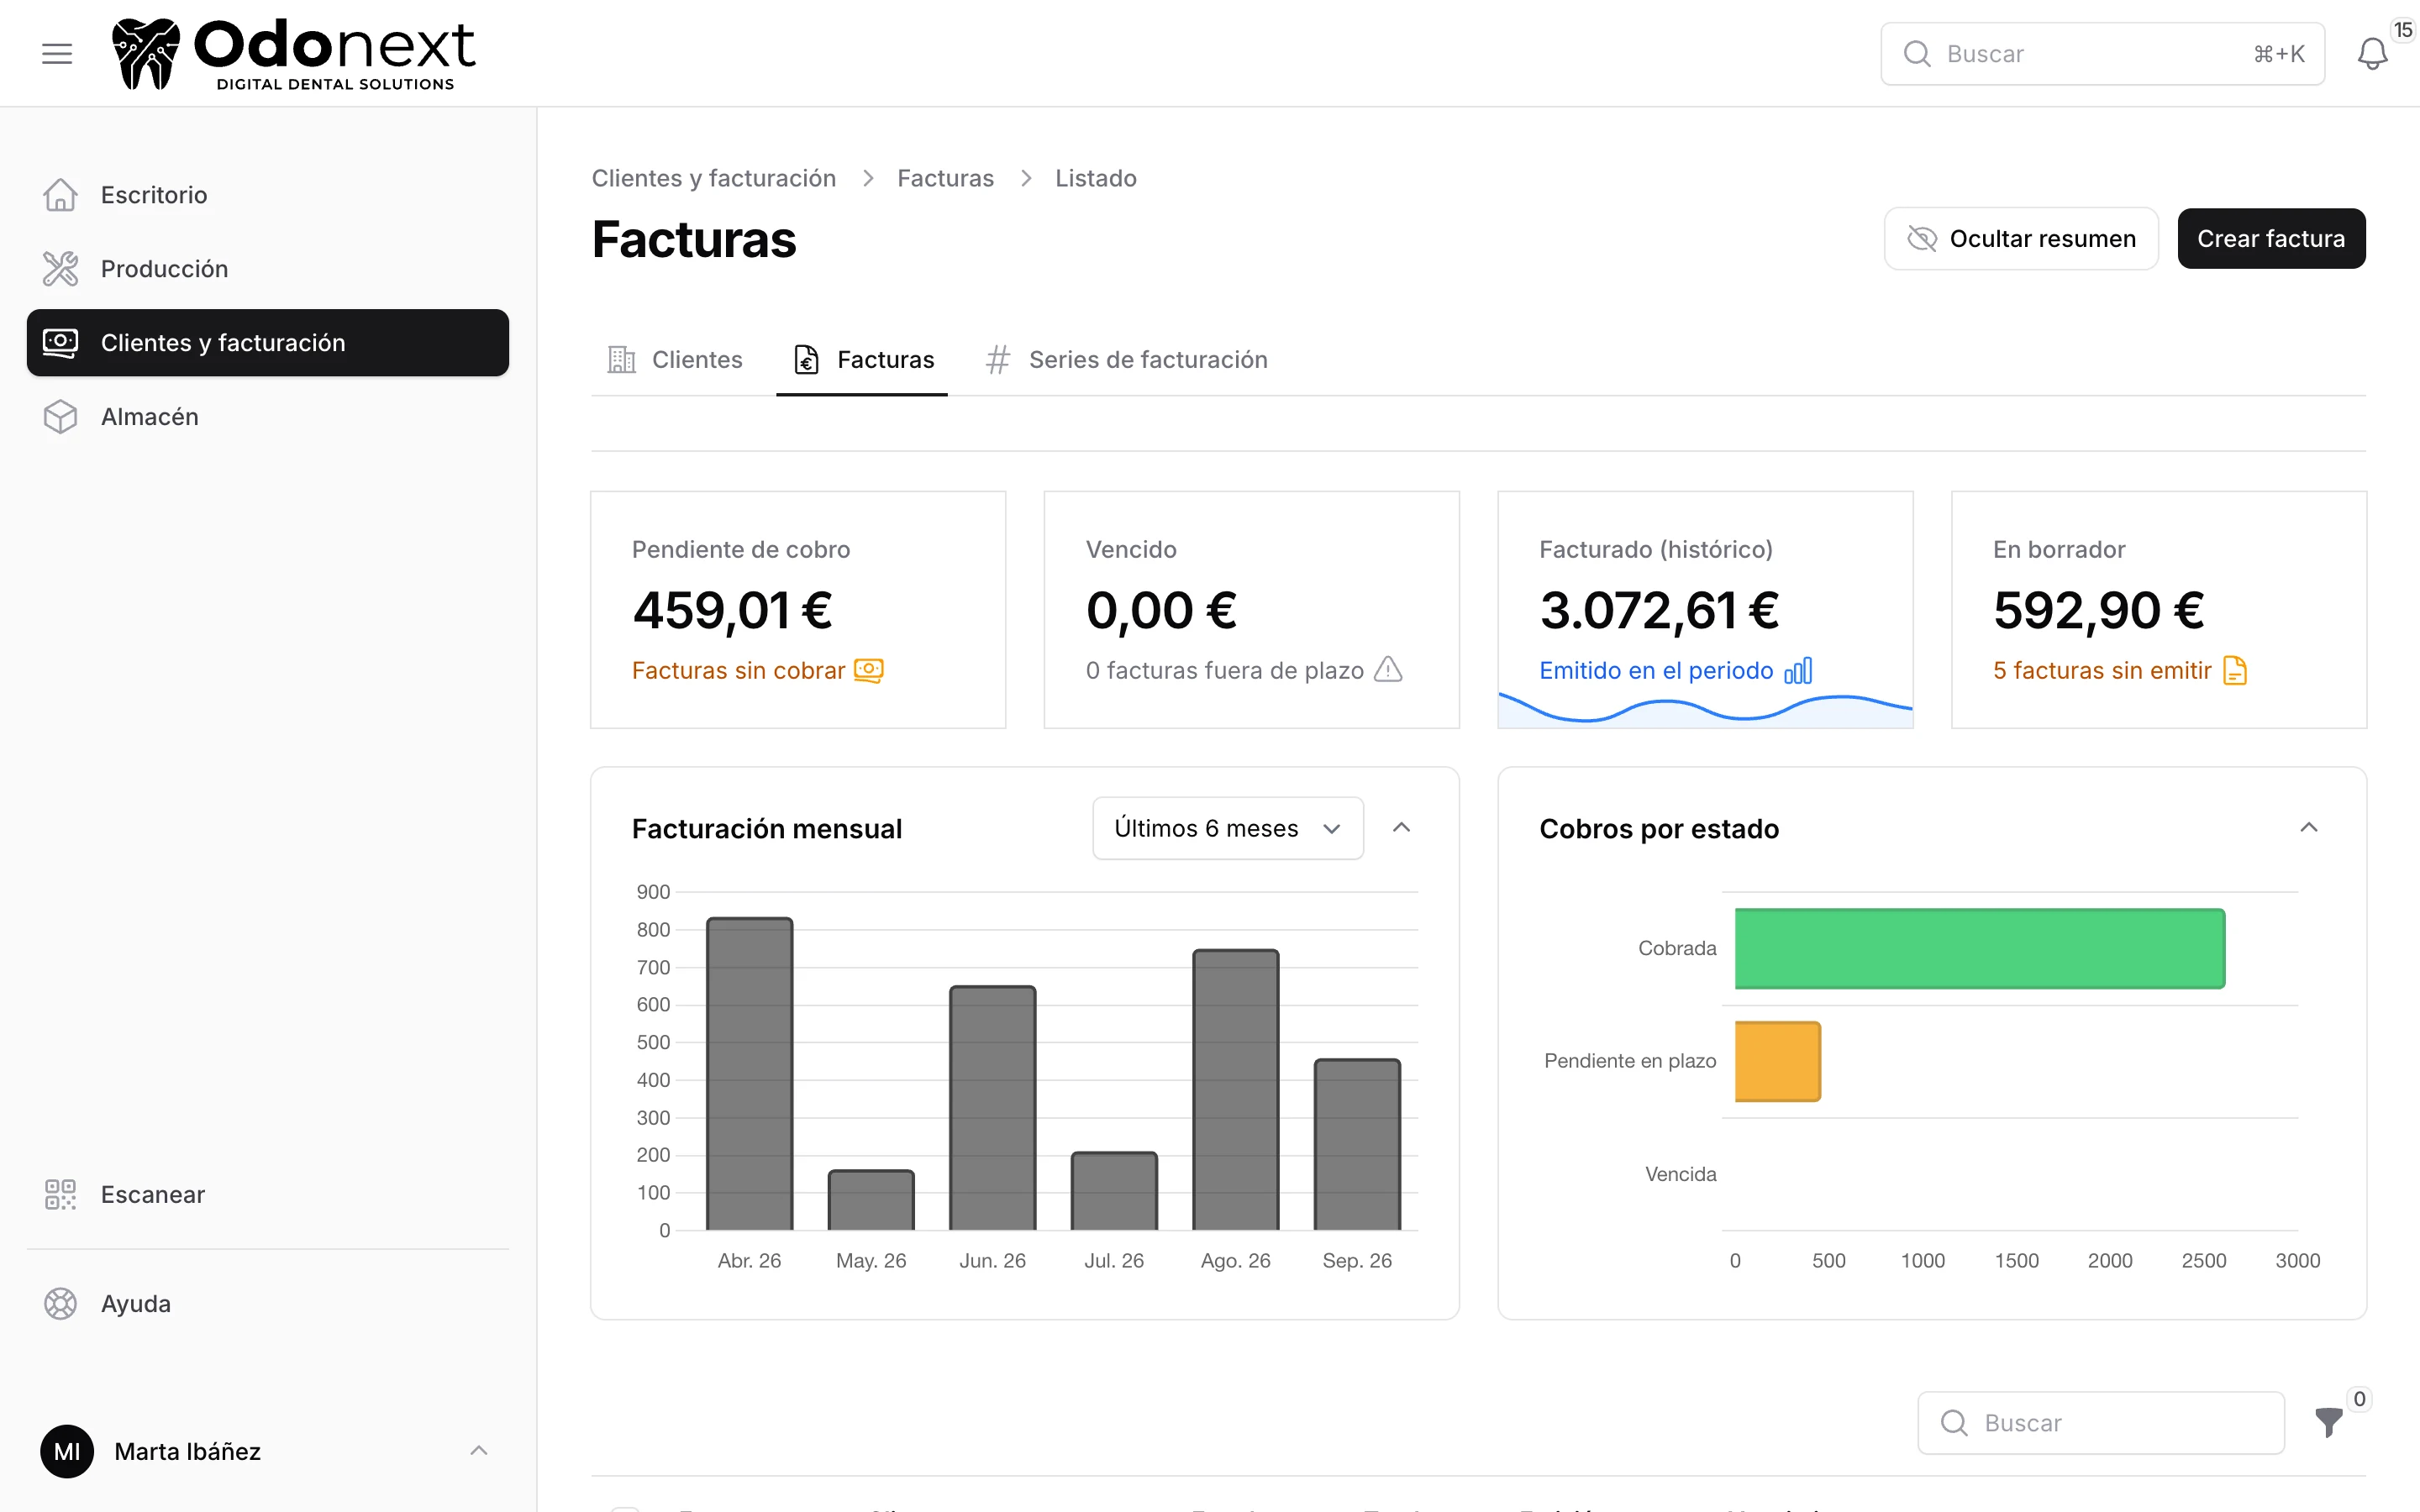The width and height of the screenshot is (2420, 1512).
Task: Click the Ago. 26 chart bar
Action: click(x=1236, y=1090)
